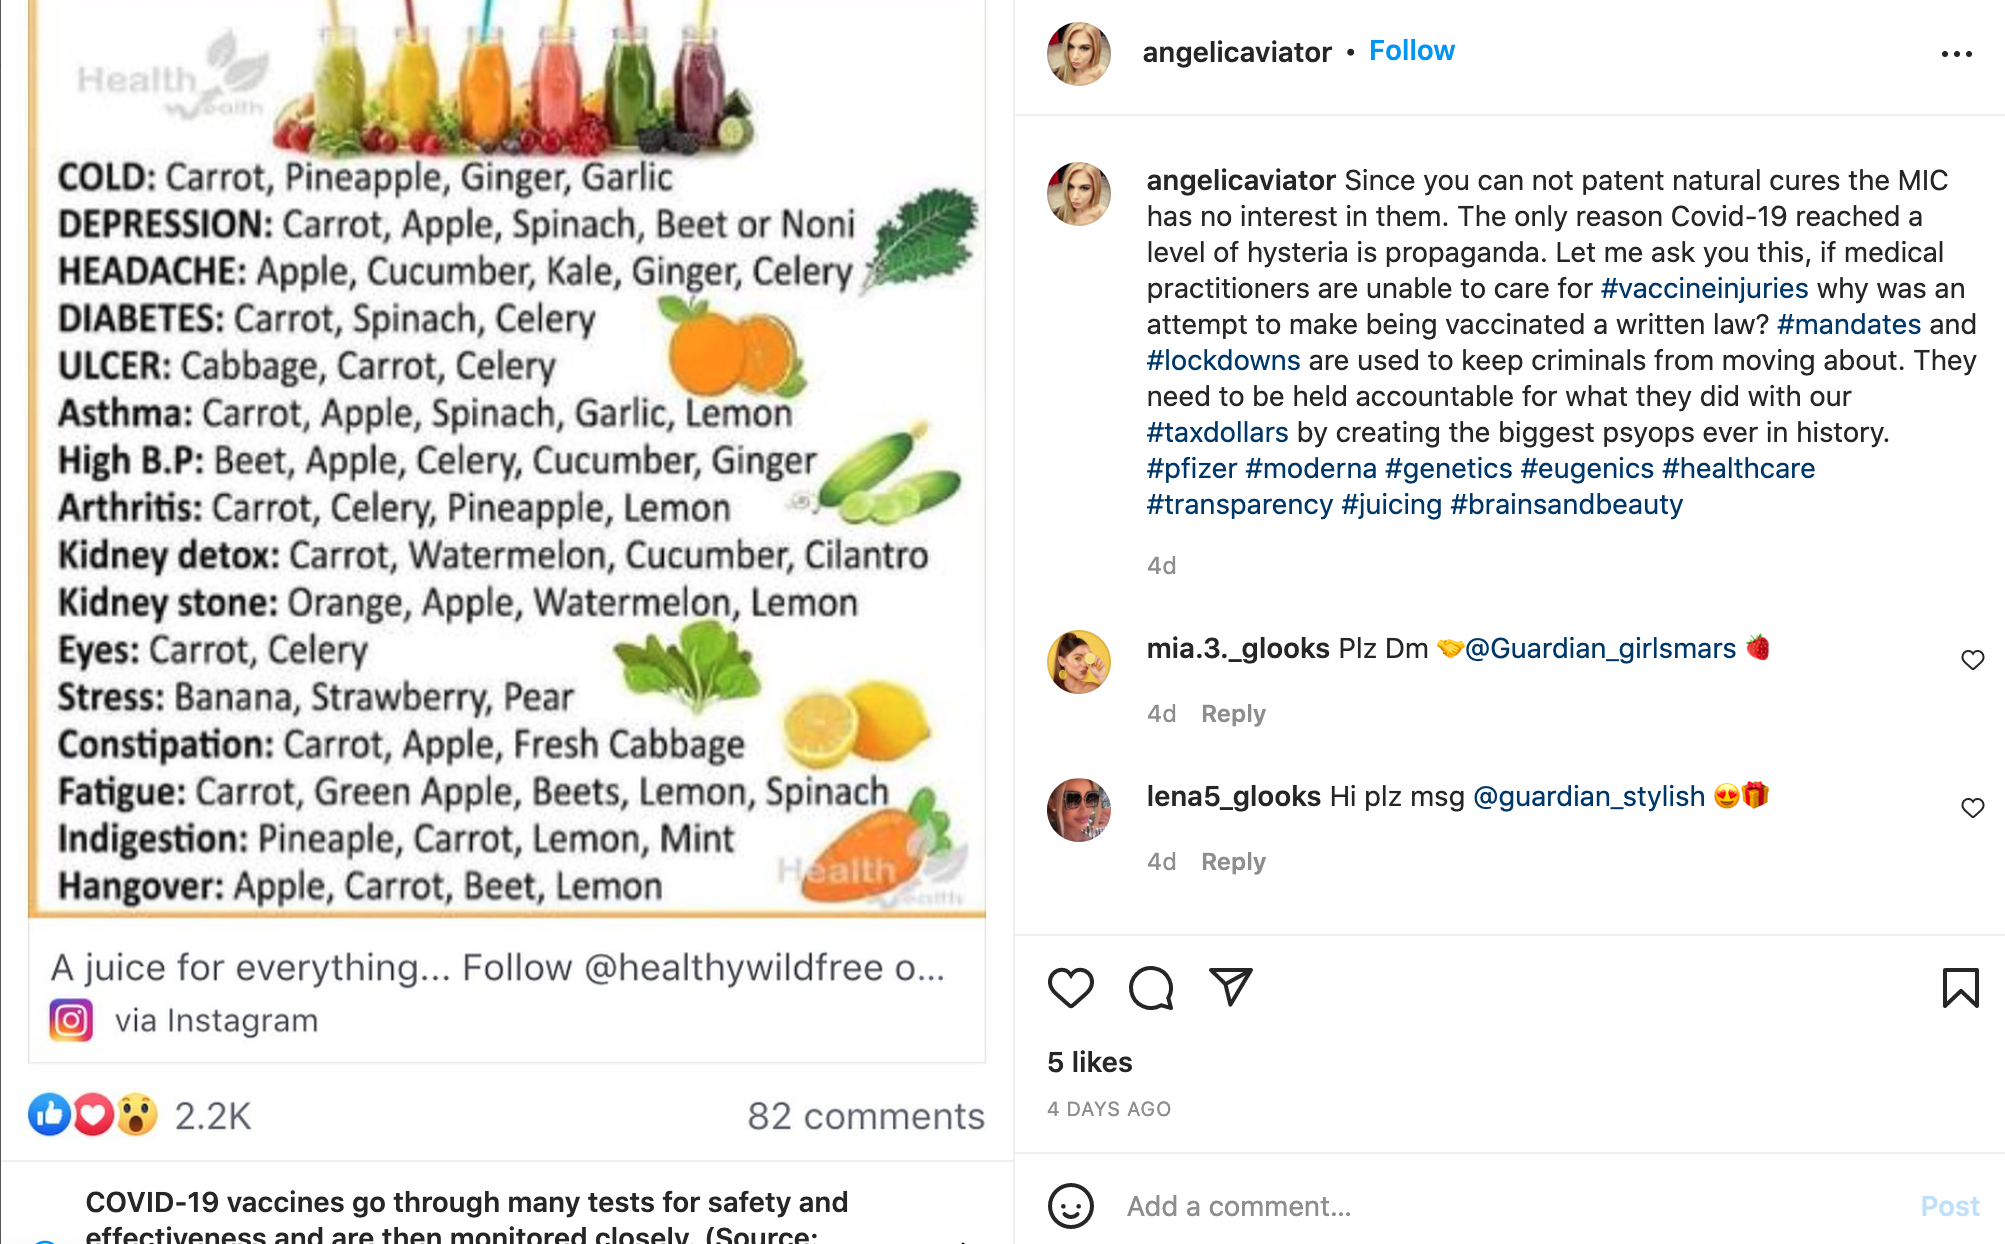This screenshot has width=2005, height=1244.
Task: Share post via paper plane icon
Action: click(1230, 987)
